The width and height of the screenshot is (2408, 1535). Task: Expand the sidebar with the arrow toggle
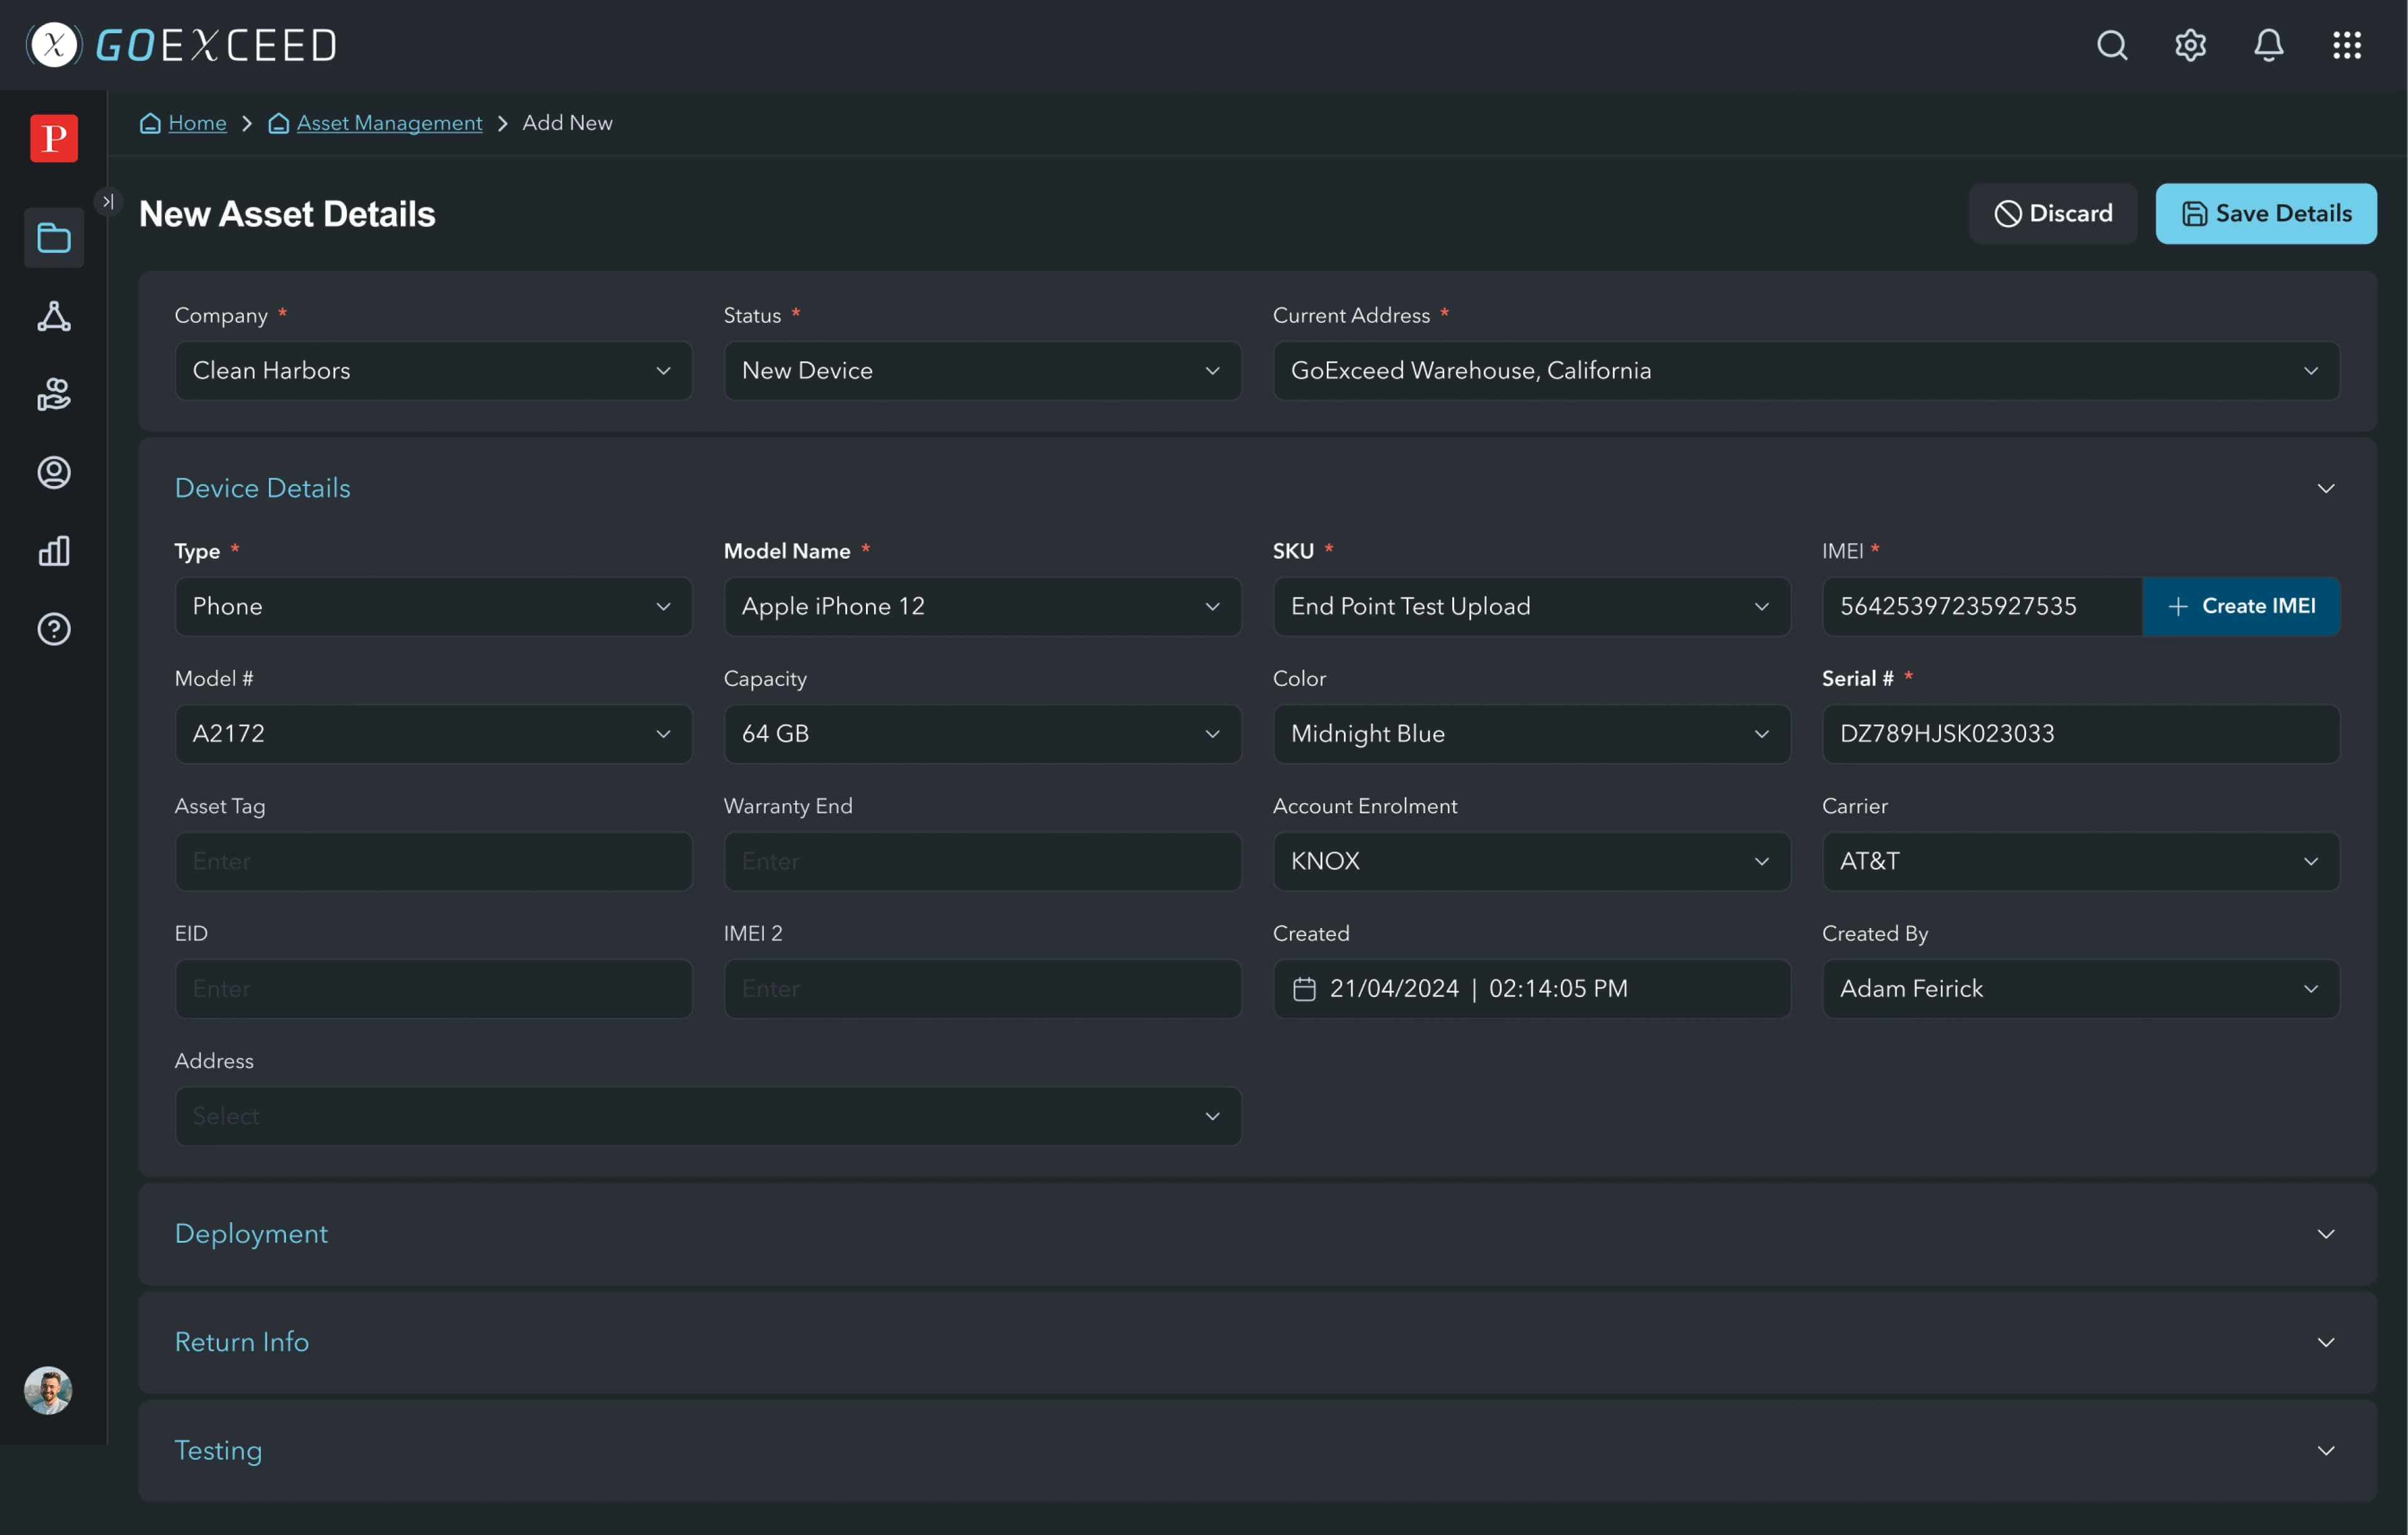pyautogui.click(x=107, y=201)
